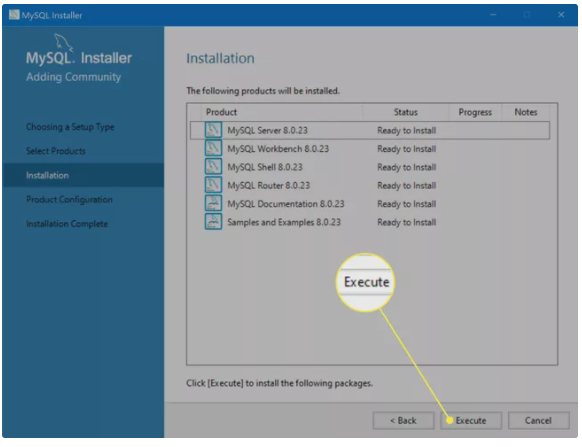Click the Progress column header
The image size is (582, 447).
point(475,112)
